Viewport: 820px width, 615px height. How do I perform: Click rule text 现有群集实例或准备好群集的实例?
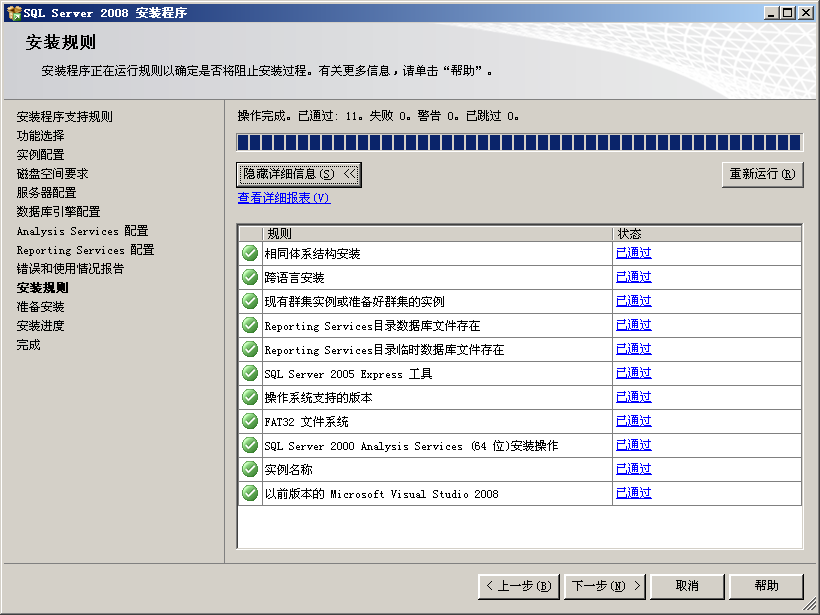point(354,302)
